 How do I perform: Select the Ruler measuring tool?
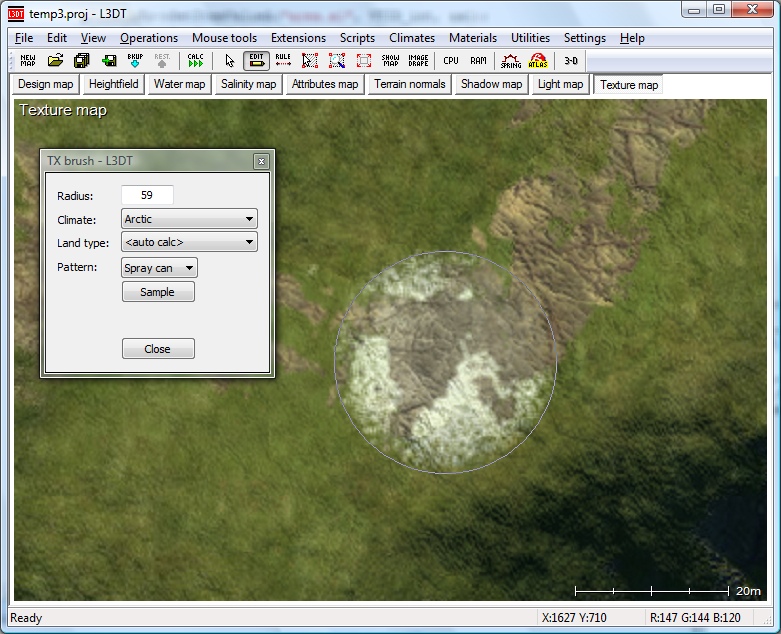283,61
